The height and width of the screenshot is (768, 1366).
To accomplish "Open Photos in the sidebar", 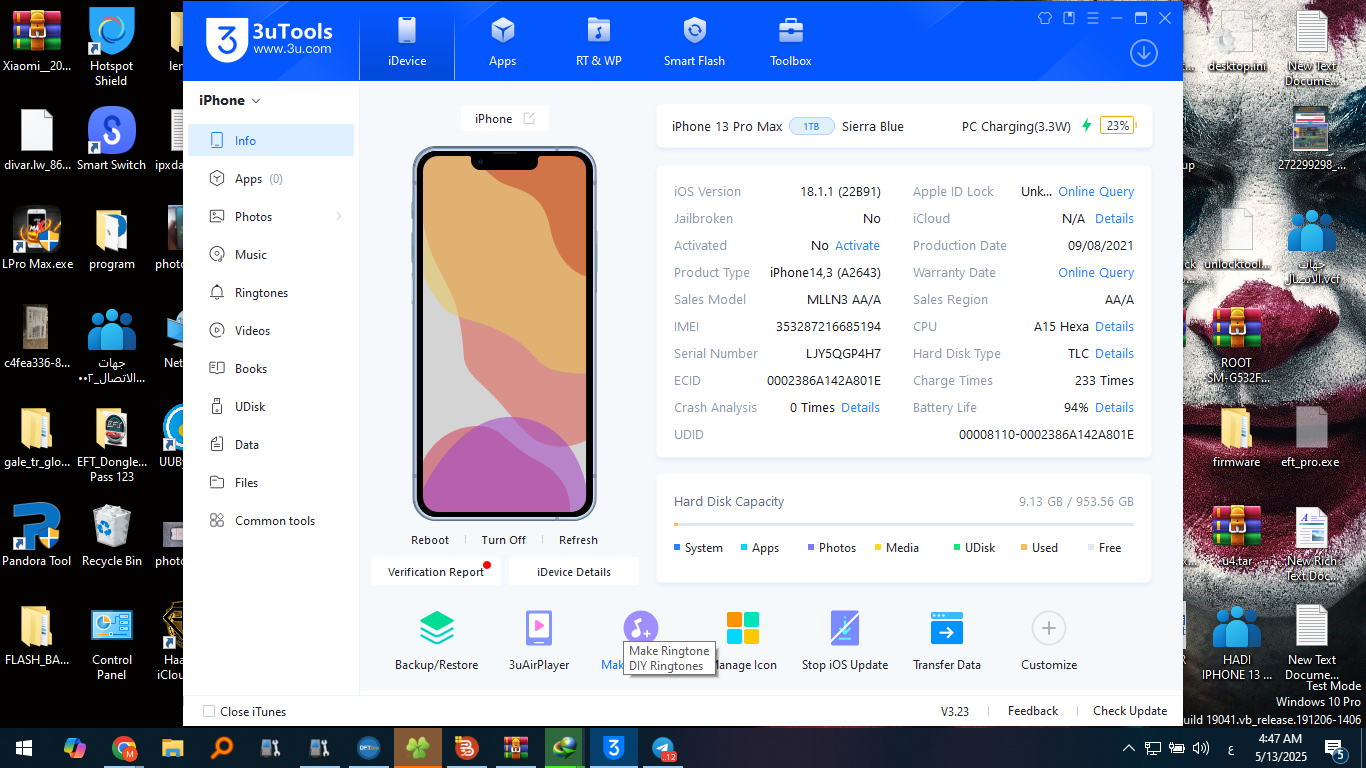I will point(271,216).
